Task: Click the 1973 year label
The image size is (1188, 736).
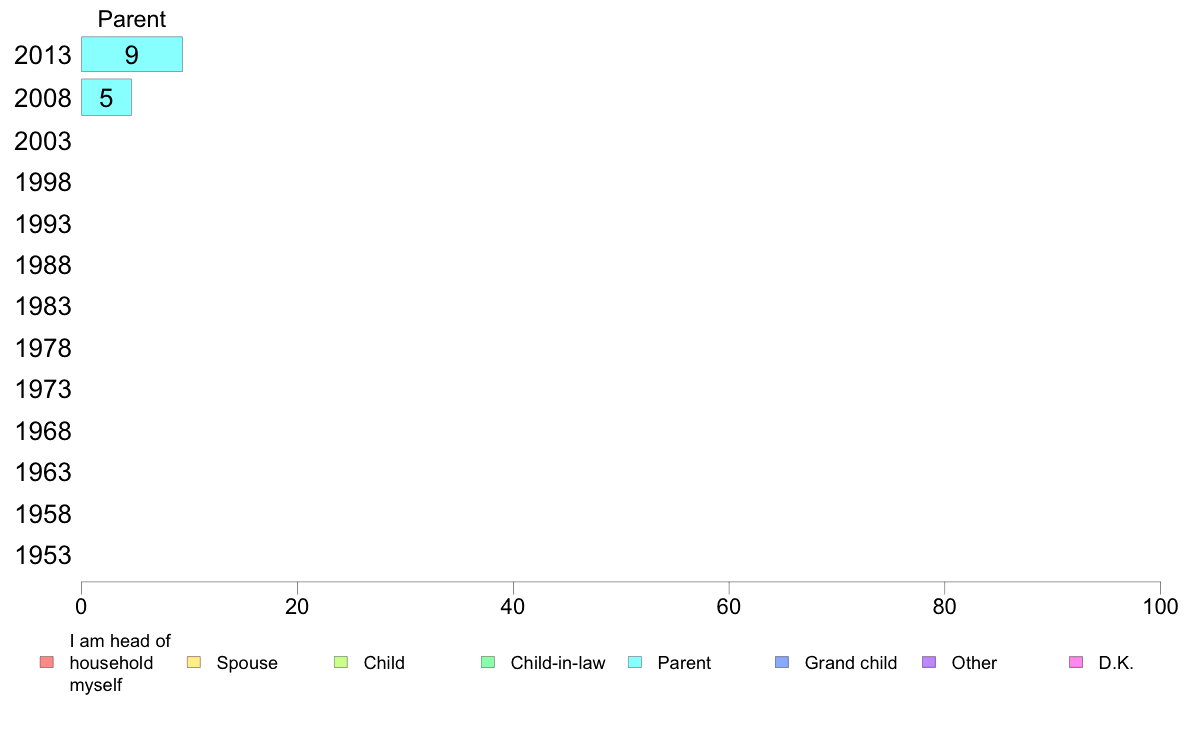Action: click(x=42, y=389)
